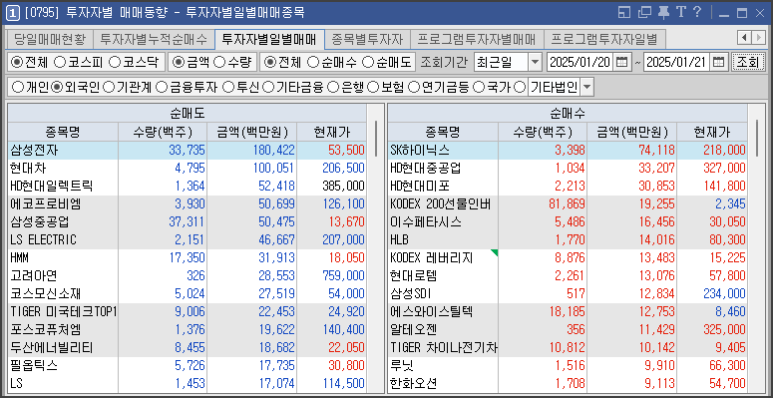Select the 보험 investor radio button
Screen dimensions: 773x398
[373, 88]
